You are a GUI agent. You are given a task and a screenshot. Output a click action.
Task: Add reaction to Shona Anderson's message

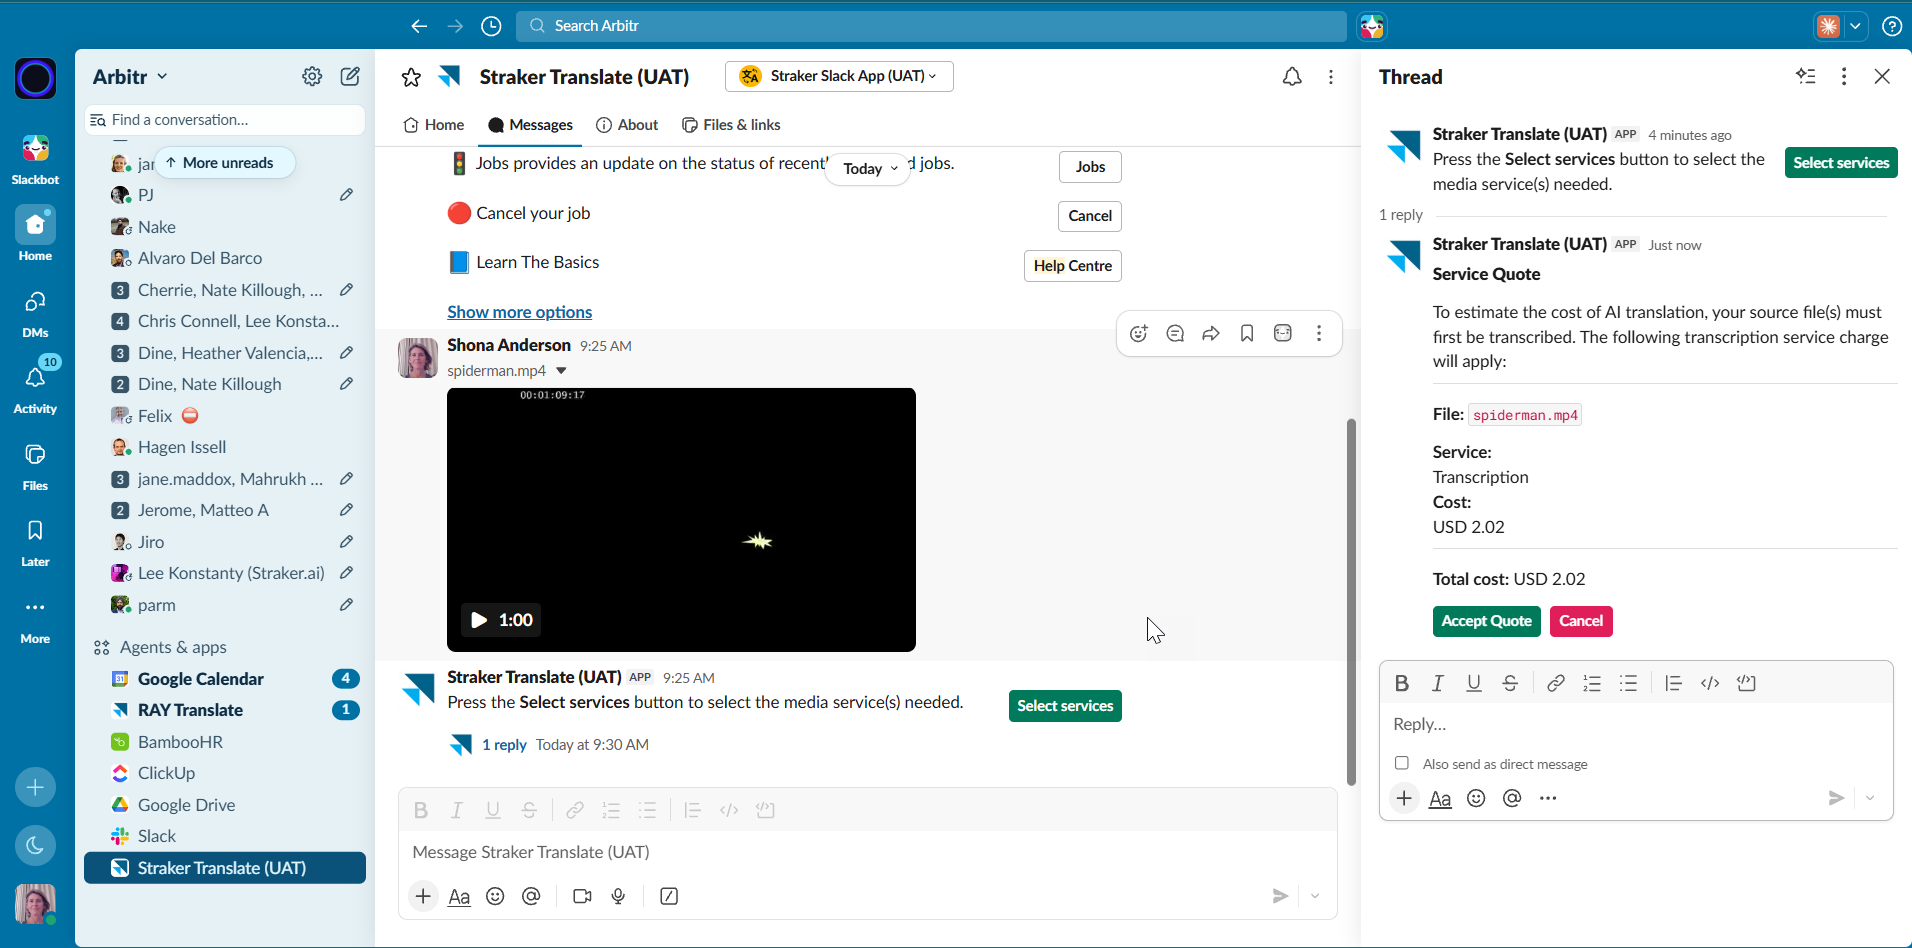[x=1138, y=334]
